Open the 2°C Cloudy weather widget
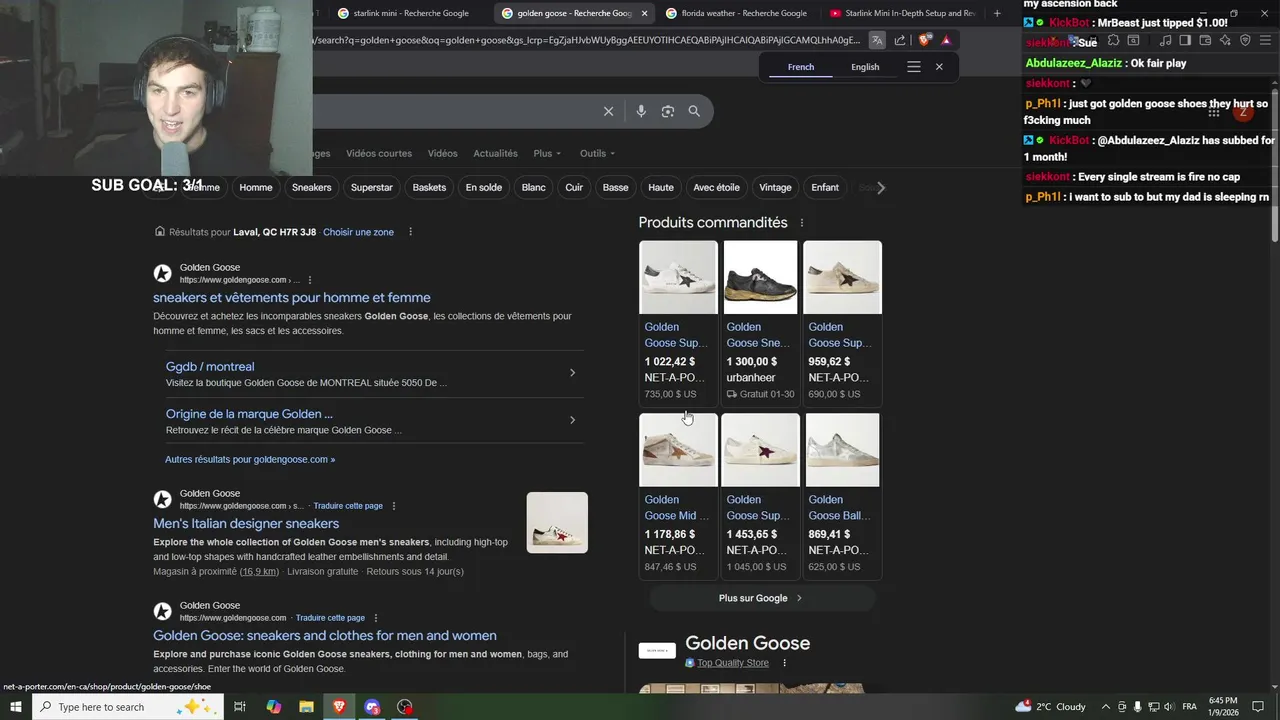This screenshot has width=1280, height=720. [1050, 707]
